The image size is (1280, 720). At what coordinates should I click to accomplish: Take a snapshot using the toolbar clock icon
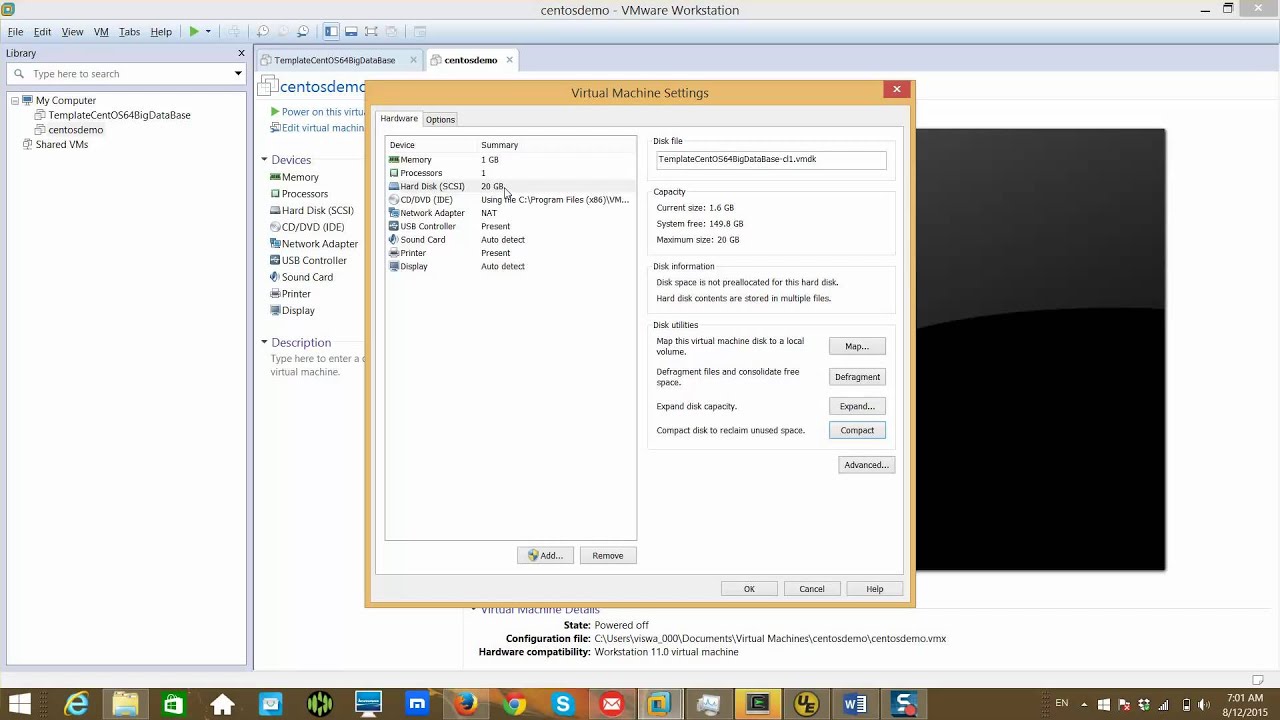pos(262,32)
